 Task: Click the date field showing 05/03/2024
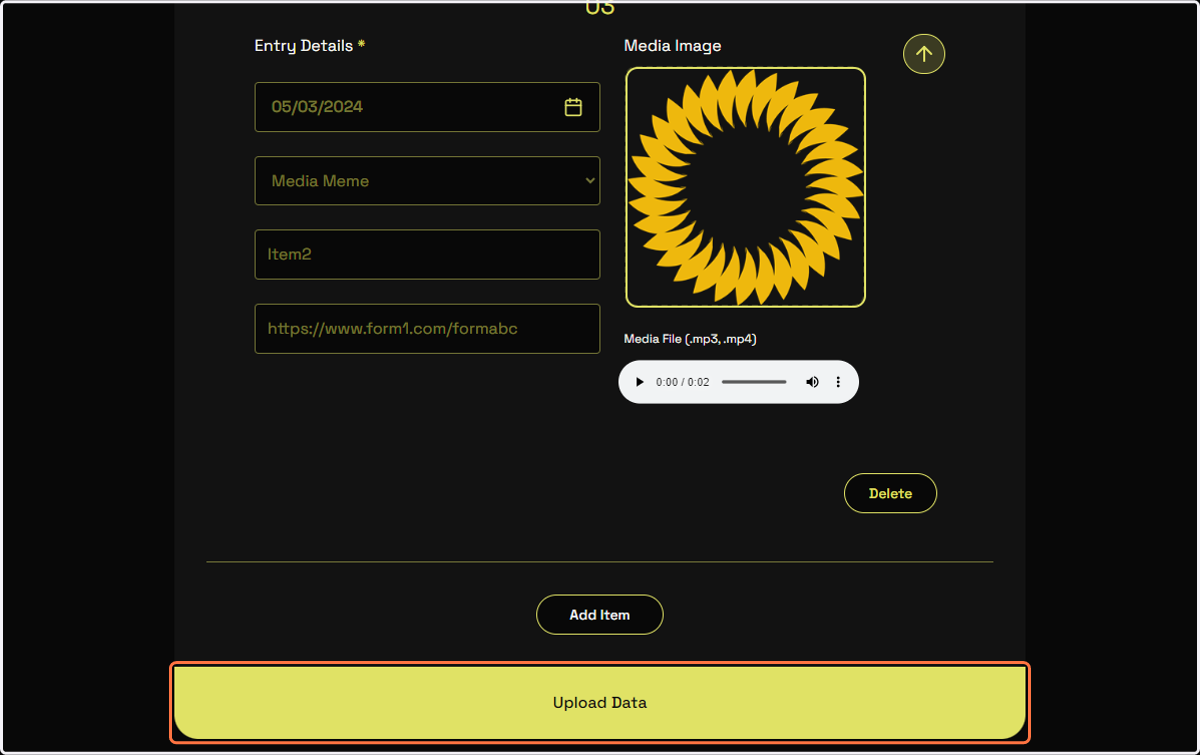click(x=427, y=107)
